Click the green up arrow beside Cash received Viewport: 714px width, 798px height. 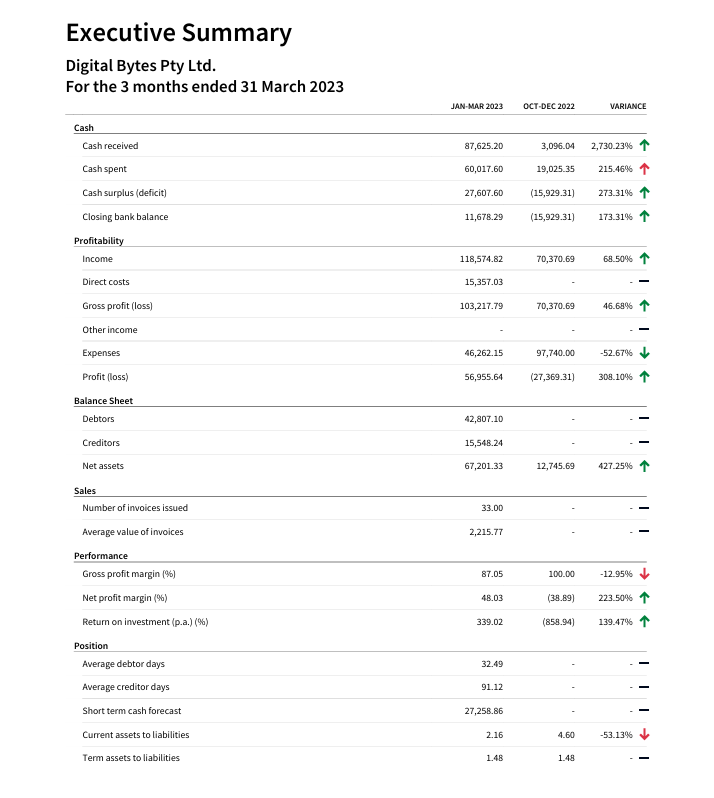pyautogui.click(x=644, y=145)
